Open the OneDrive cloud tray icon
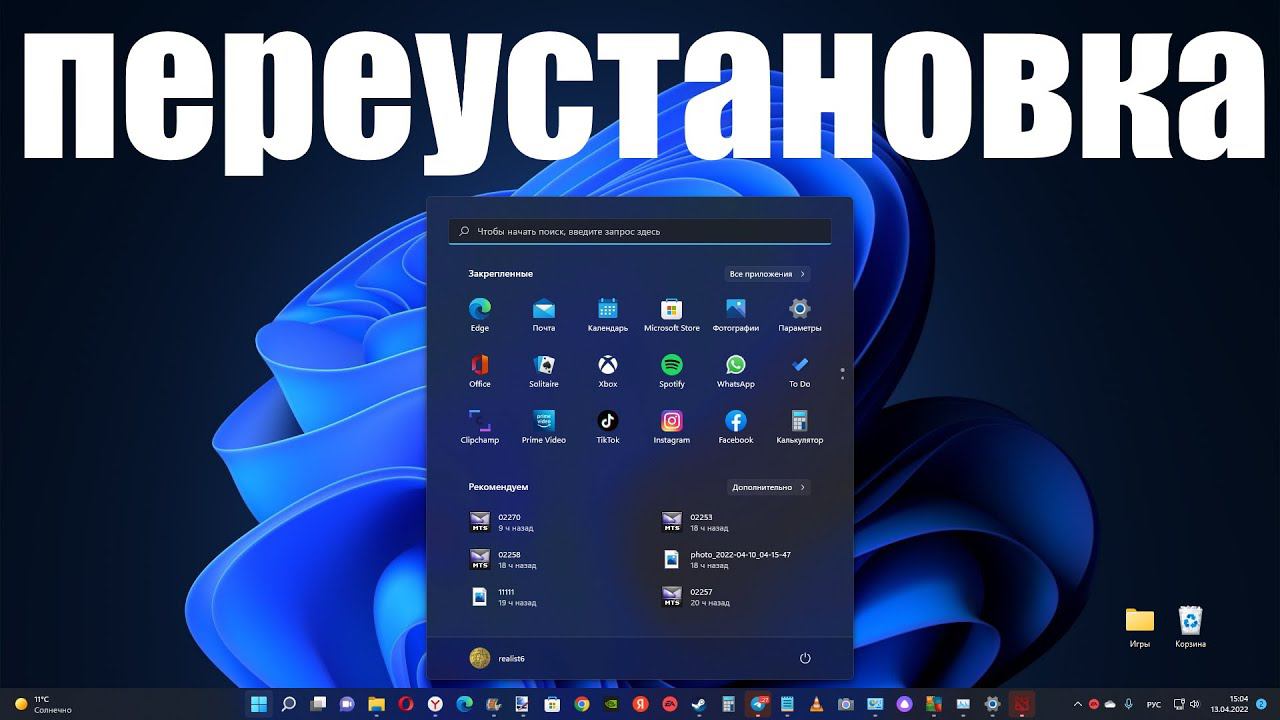The width and height of the screenshot is (1280, 720). (x=1110, y=704)
